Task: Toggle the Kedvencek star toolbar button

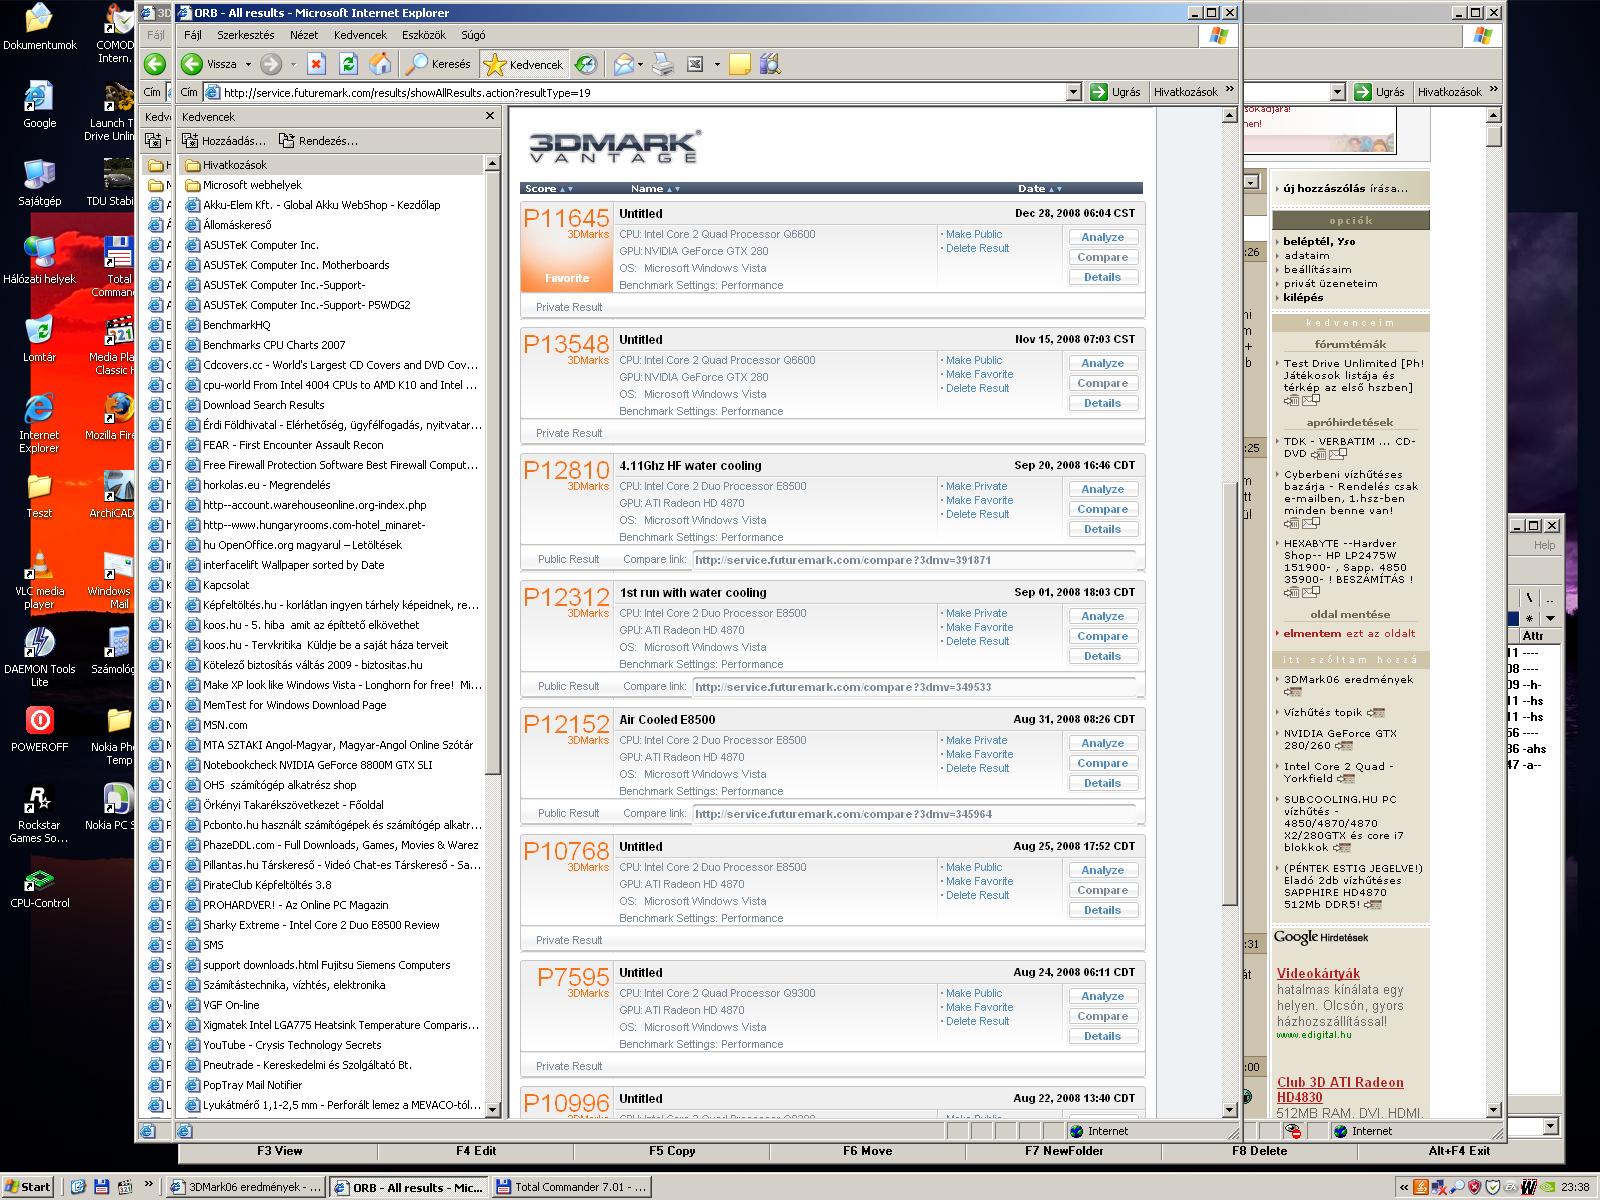Action: 523,64
